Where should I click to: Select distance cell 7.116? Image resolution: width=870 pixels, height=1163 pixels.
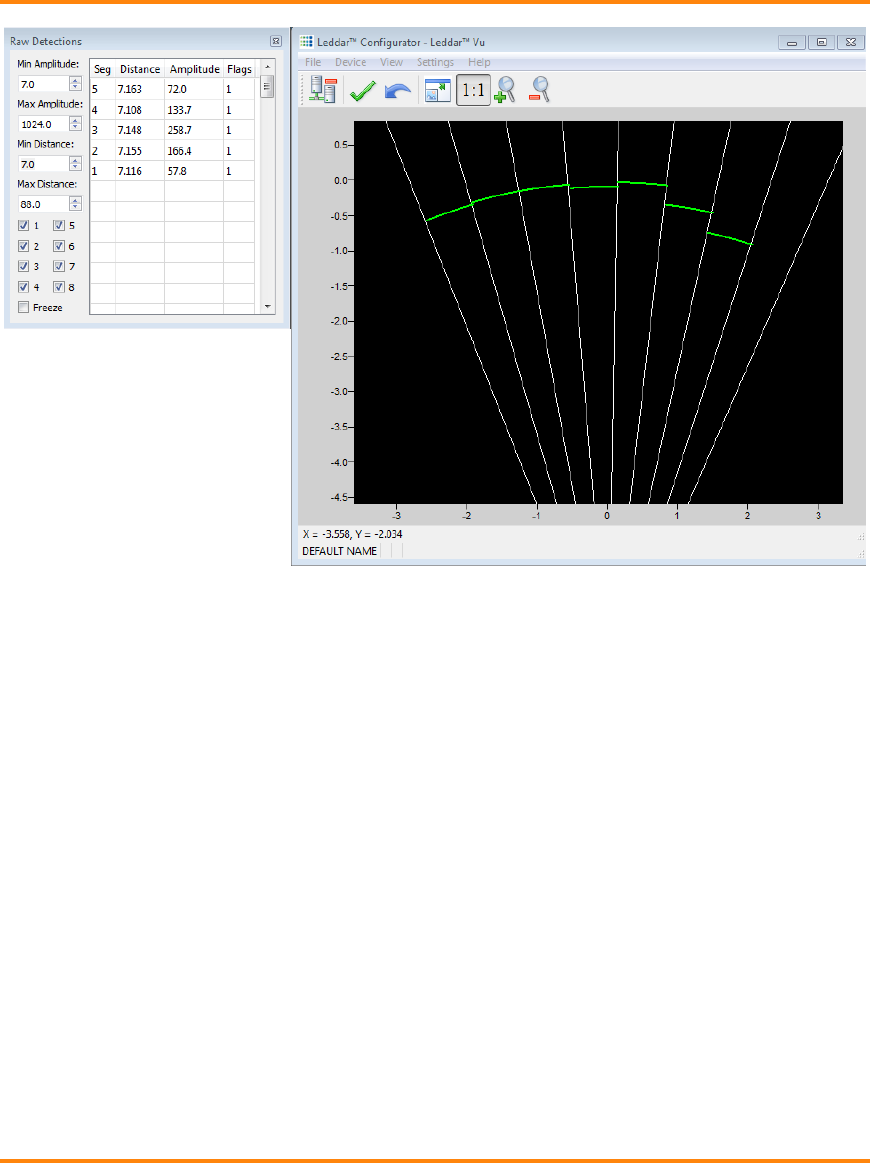(139, 171)
